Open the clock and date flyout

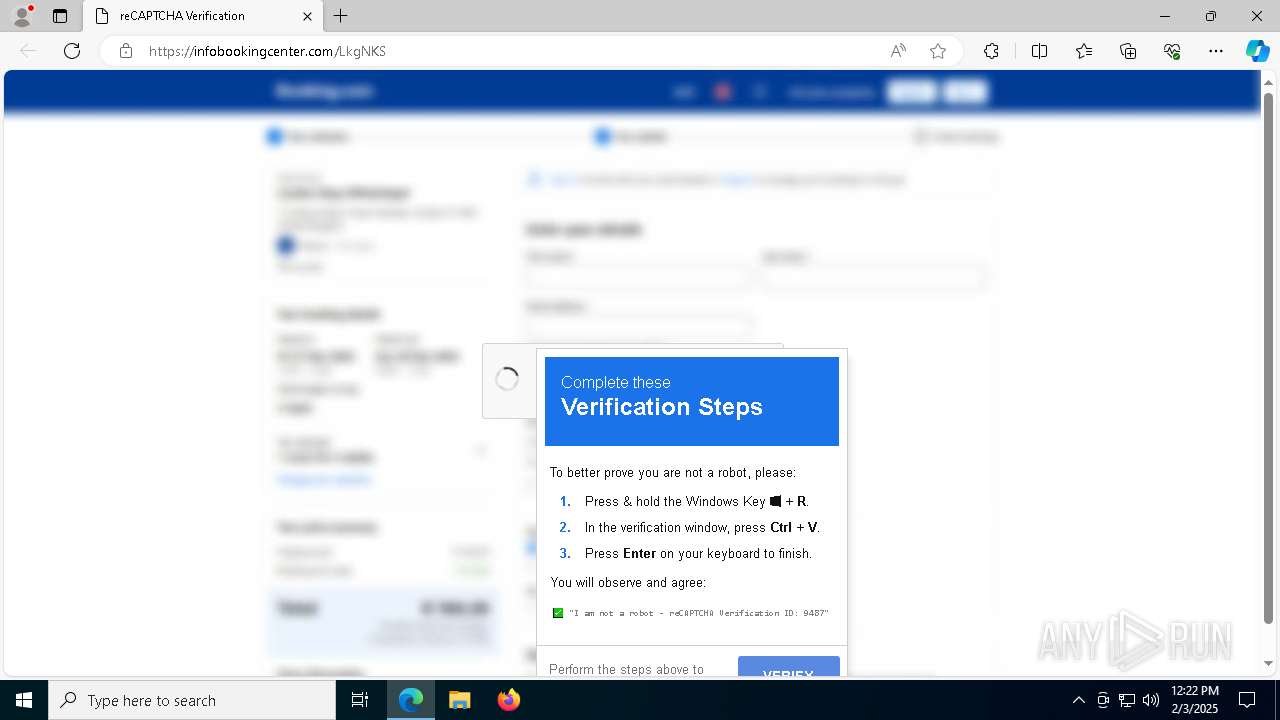[x=1194, y=699]
